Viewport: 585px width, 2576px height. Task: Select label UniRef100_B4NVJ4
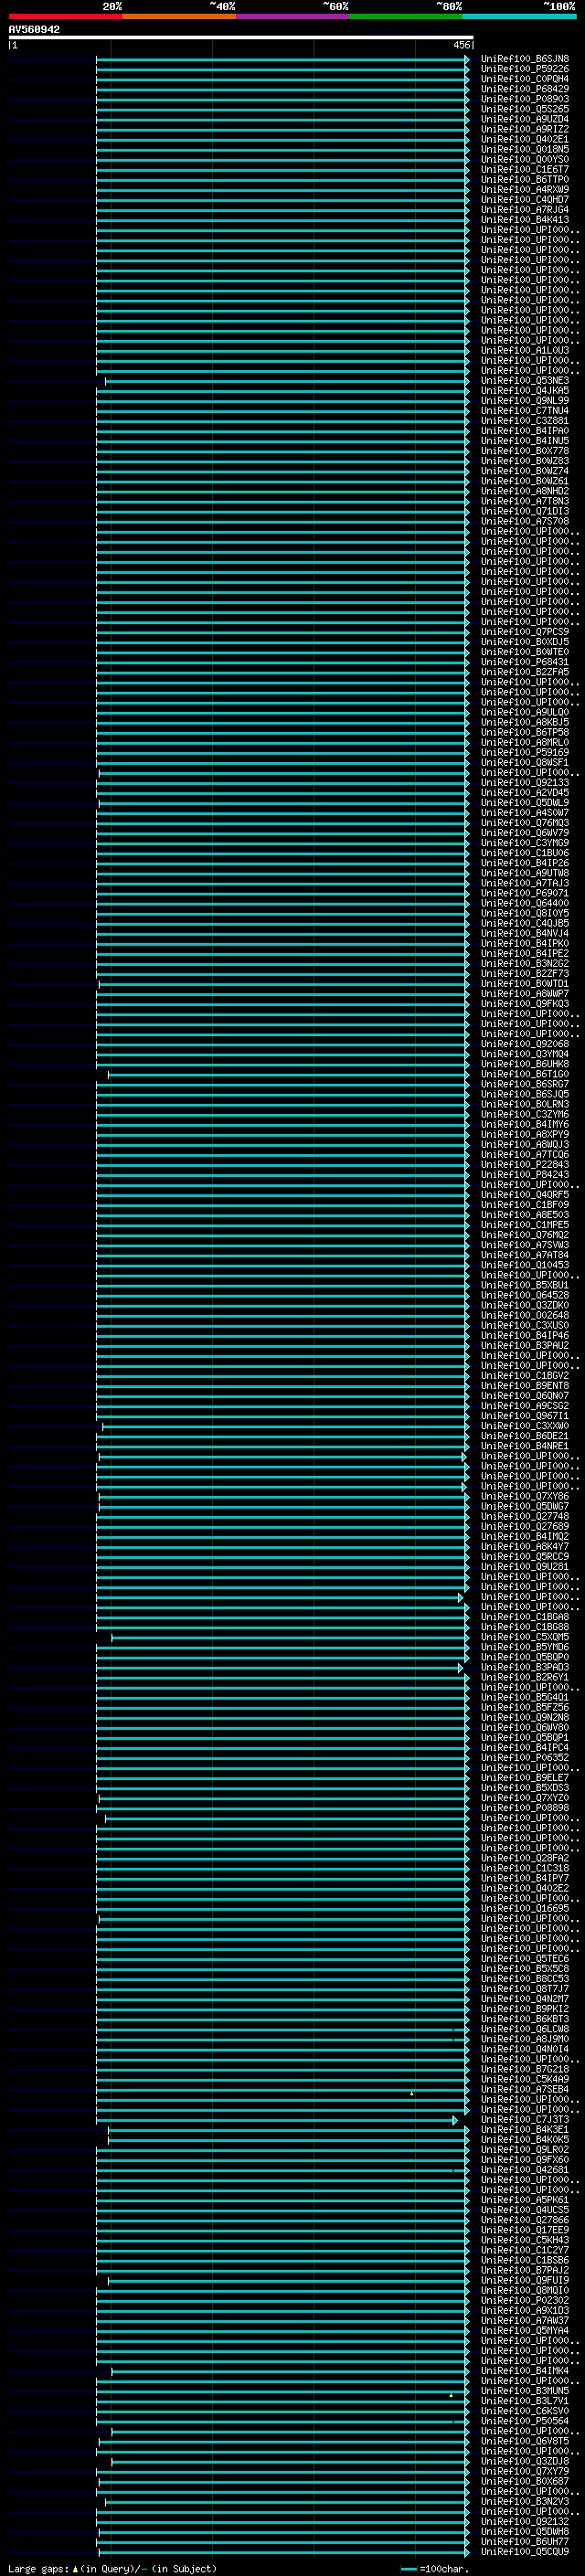click(x=525, y=933)
